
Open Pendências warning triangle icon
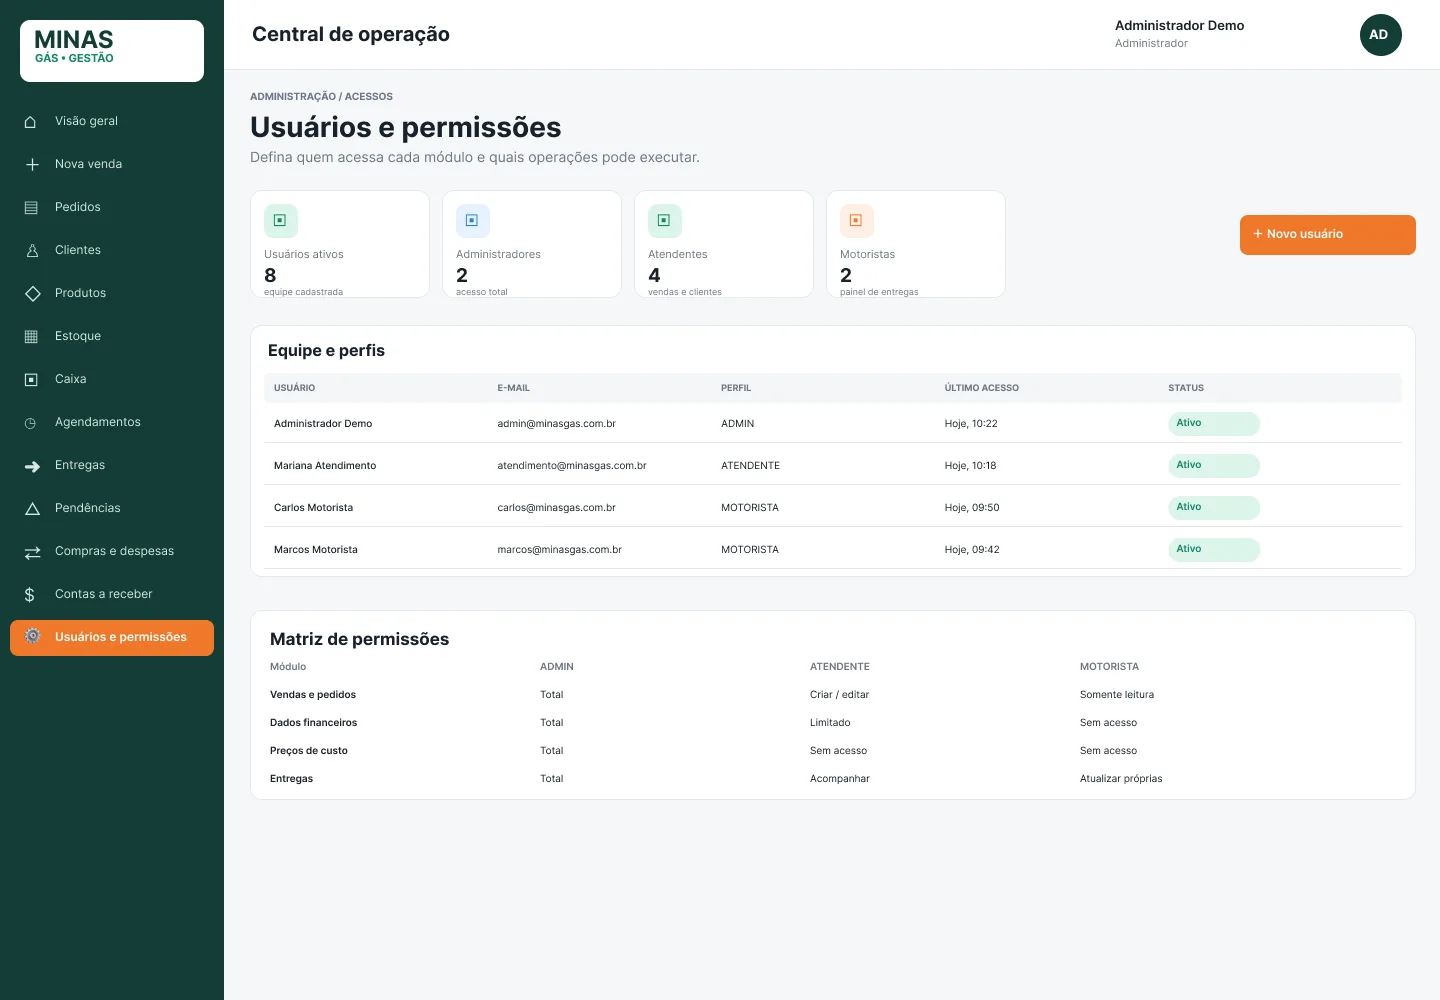pyautogui.click(x=32, y=509)
